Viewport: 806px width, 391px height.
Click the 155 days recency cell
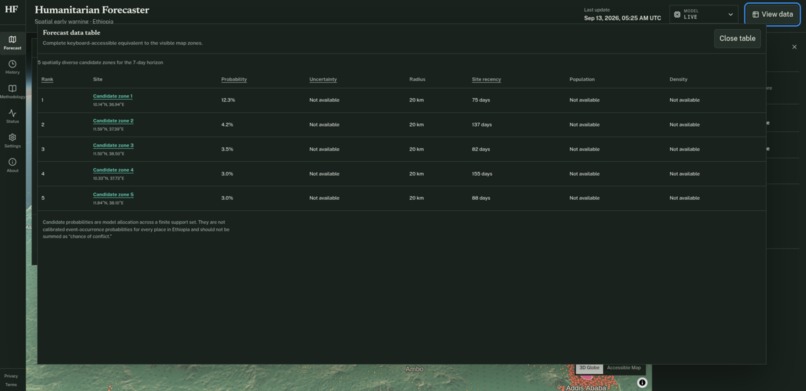point(482,174)
